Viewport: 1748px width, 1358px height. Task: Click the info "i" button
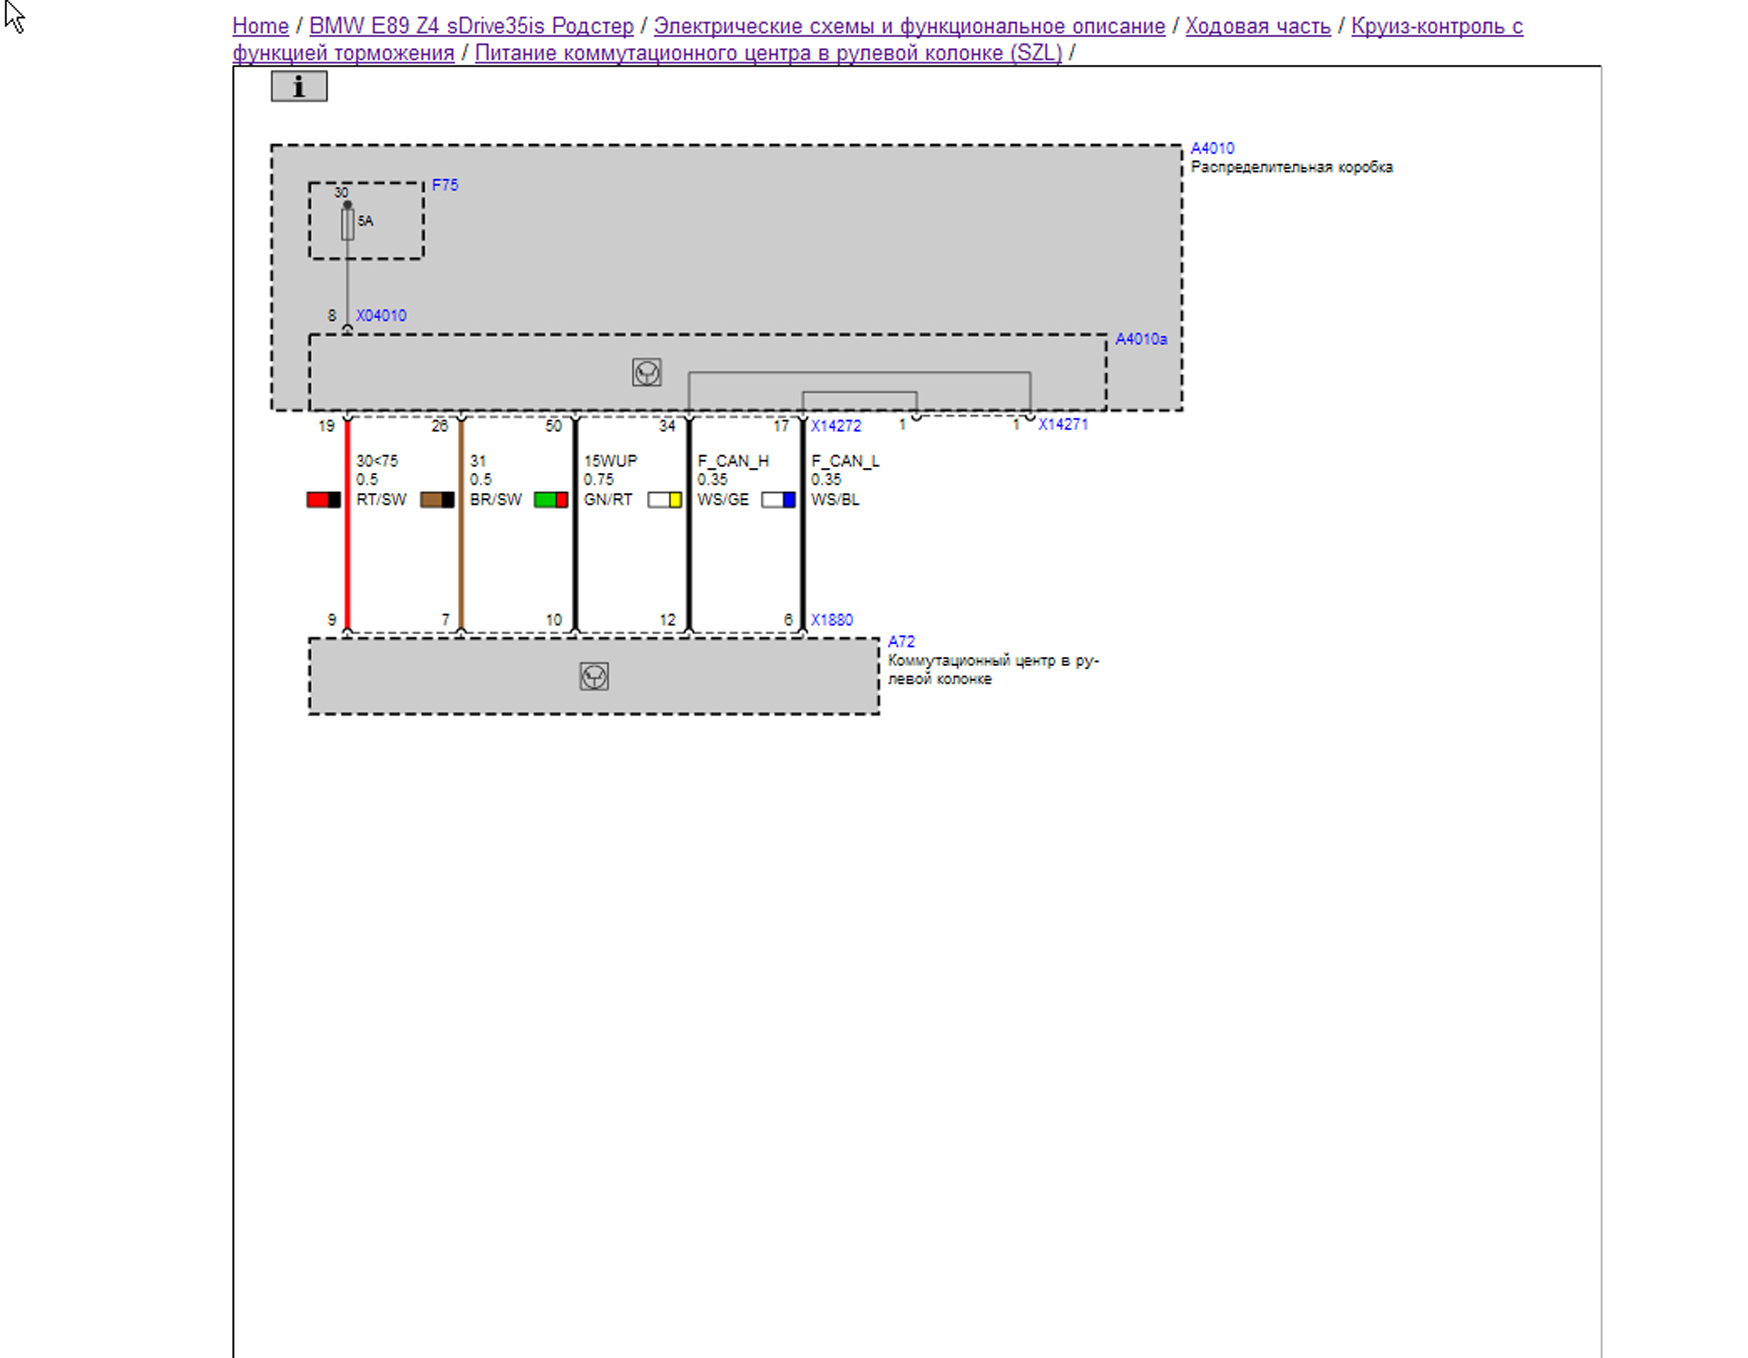(298, 87)
